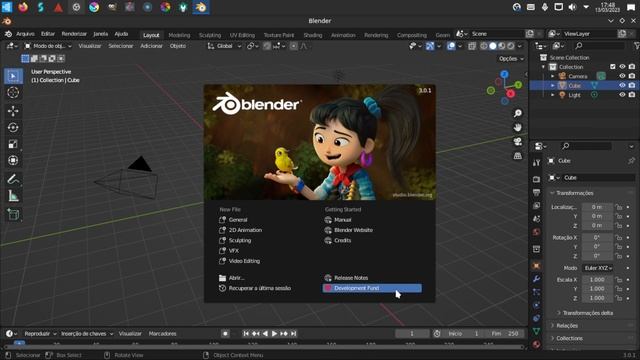This screenshot has width=640, height=360.
Task: Open the Output properties tab icon
Action: click(x=536, y=192)
